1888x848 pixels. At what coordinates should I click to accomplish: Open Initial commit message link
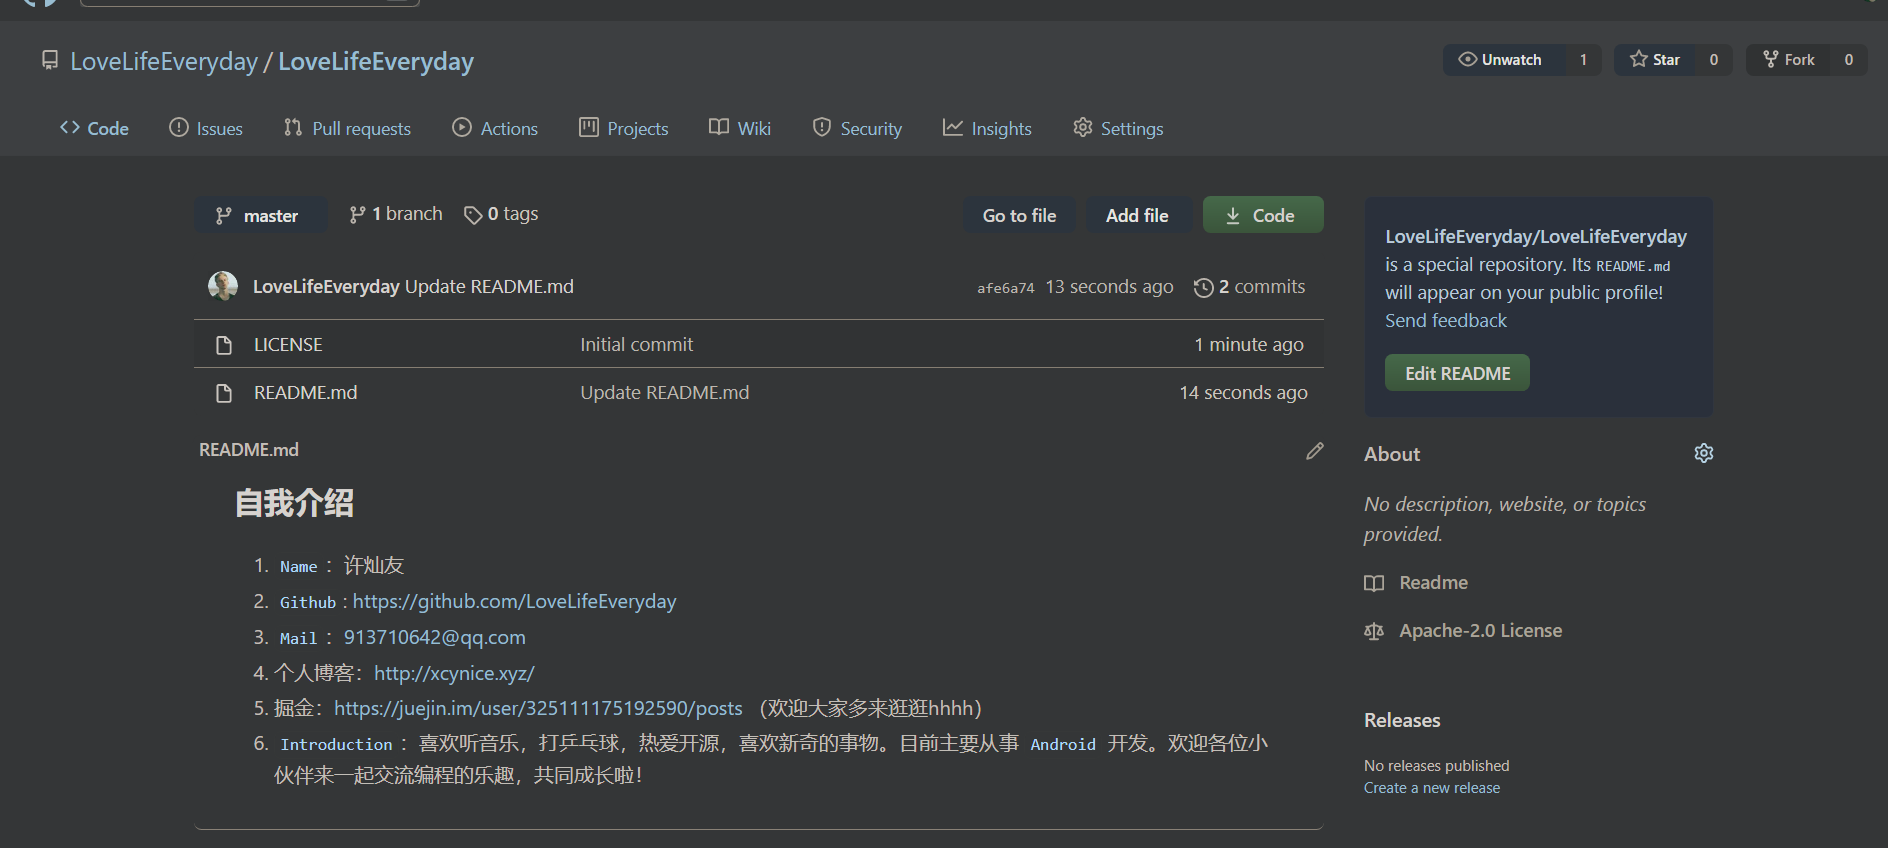[637, 345]
